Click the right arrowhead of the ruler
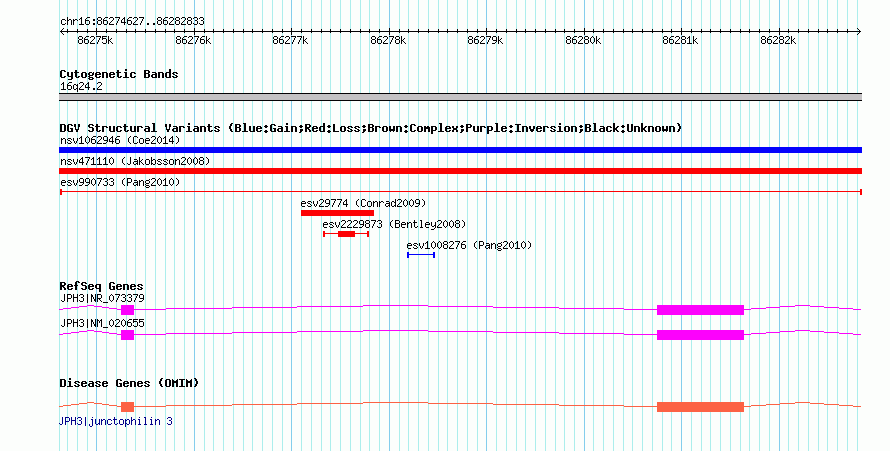This screenshot has width=890, height=451. pyautogui.click(x=859, y=32)
